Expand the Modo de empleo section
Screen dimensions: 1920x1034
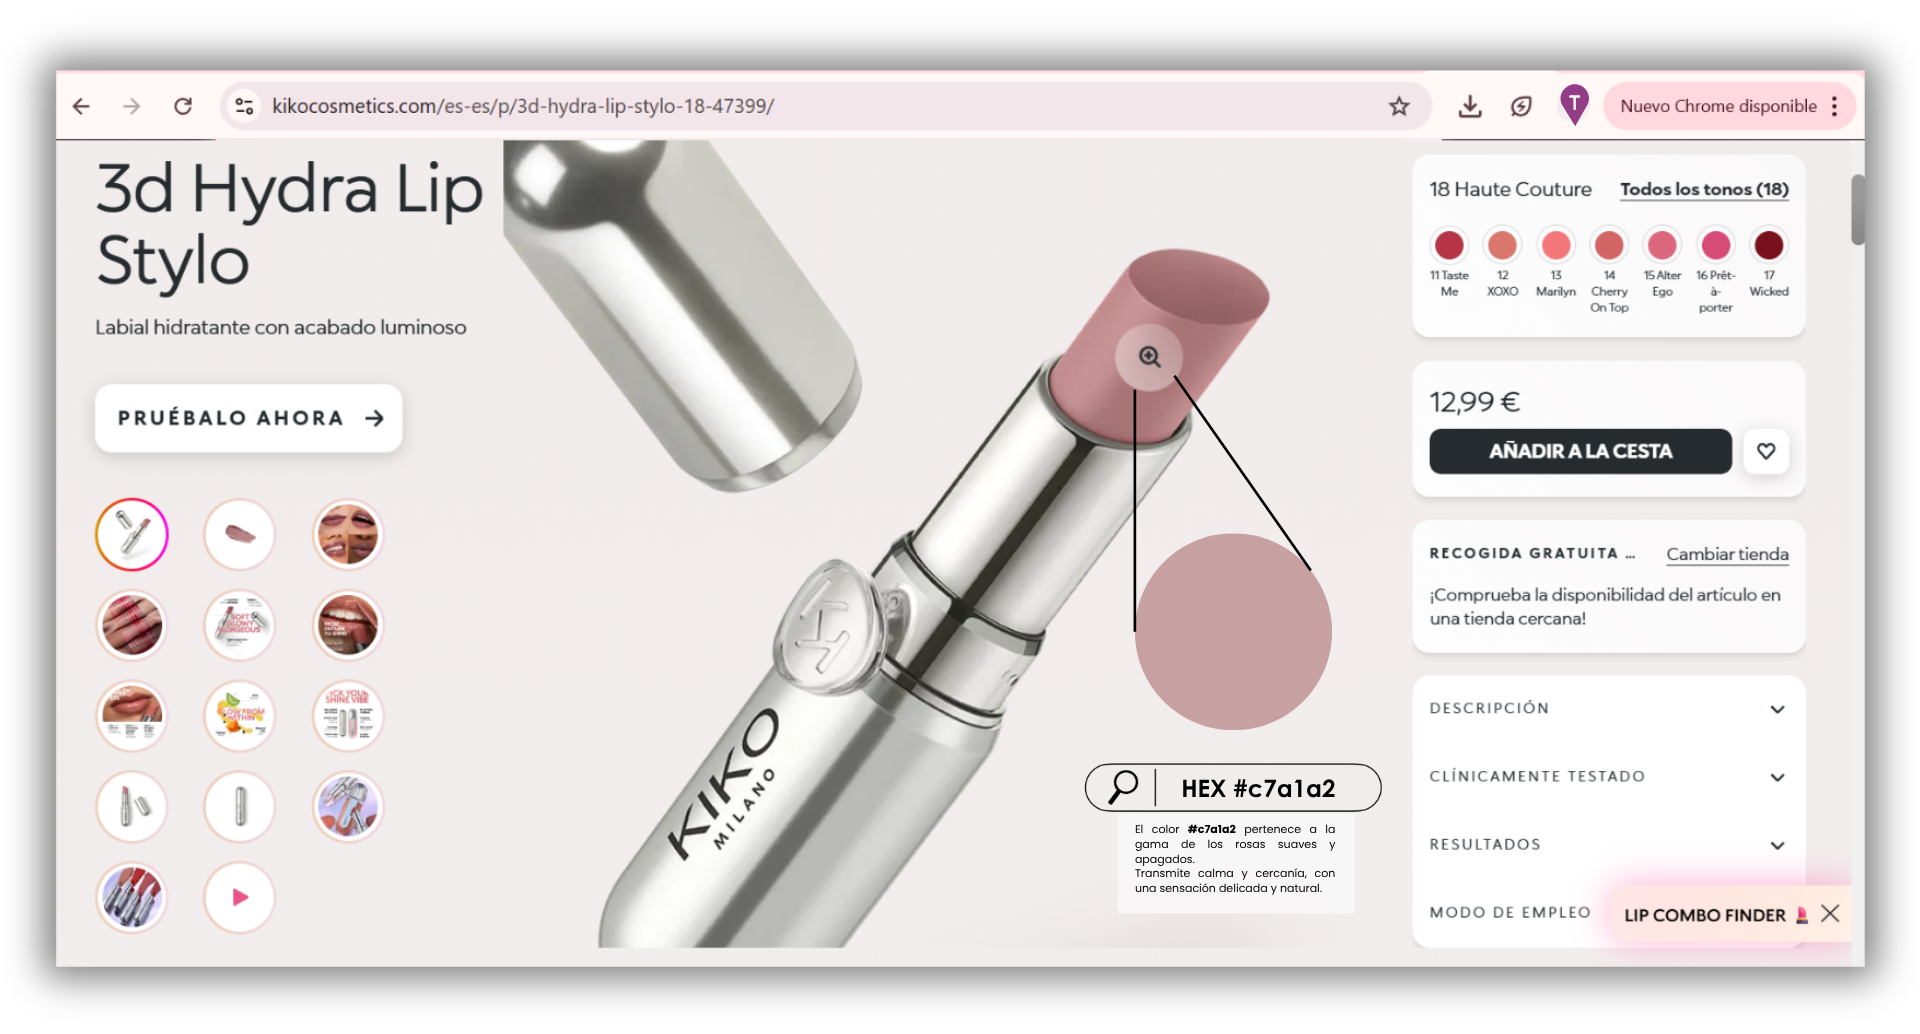(x=1510, y=912)
